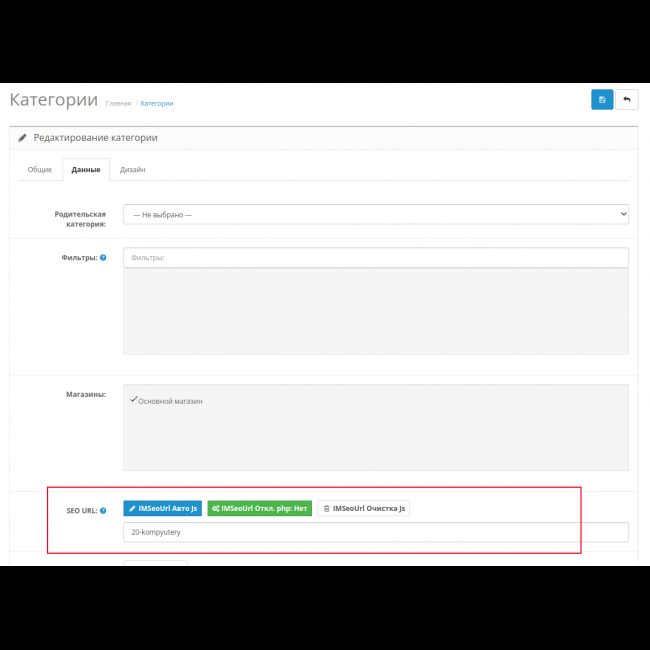Follow the Главная breadcrumb link

click(x=118, y=103)
